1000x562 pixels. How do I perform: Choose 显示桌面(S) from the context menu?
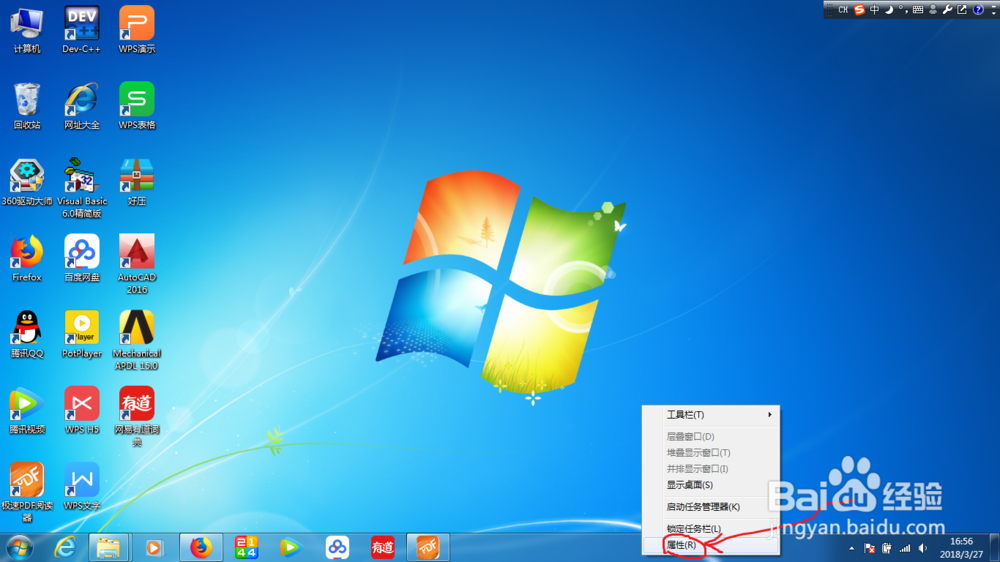coord(710,485)
